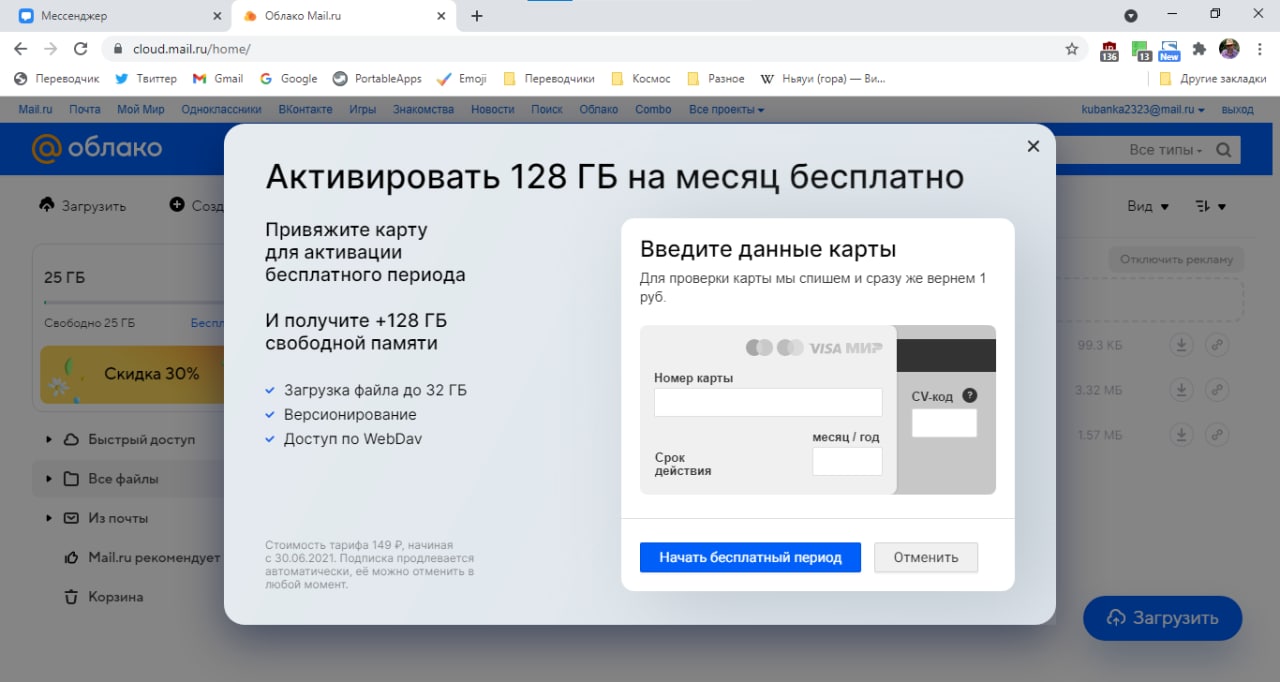Expand the Из почты tree item
This screenshot has width=1280, height=682.
pos(48,518)
